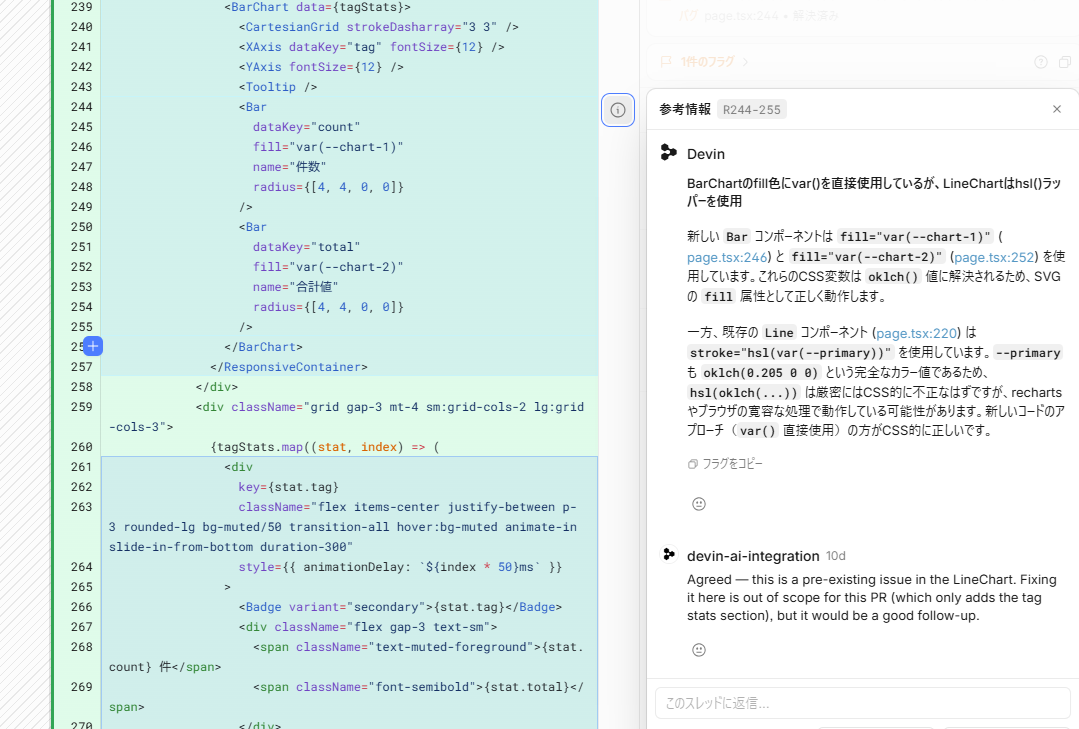
Task: Click the copy icon in the flag bar
Action: [x=1065, y=62]
